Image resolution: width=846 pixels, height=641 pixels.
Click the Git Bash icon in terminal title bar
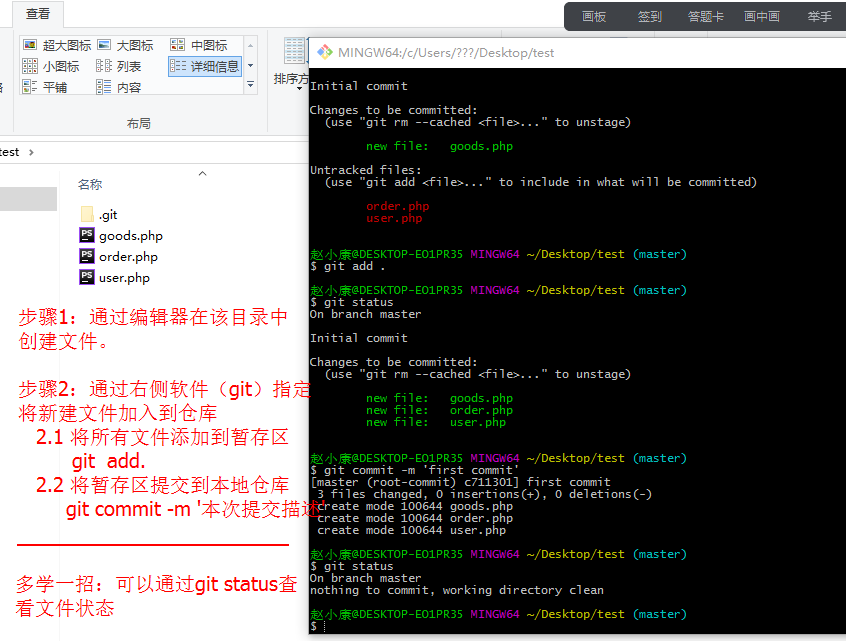click(324, 52)
